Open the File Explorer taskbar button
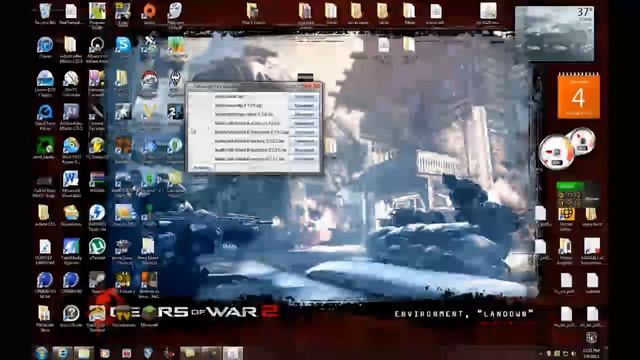The width and height of the screenshot is (640, 360). tap(83, 353)
